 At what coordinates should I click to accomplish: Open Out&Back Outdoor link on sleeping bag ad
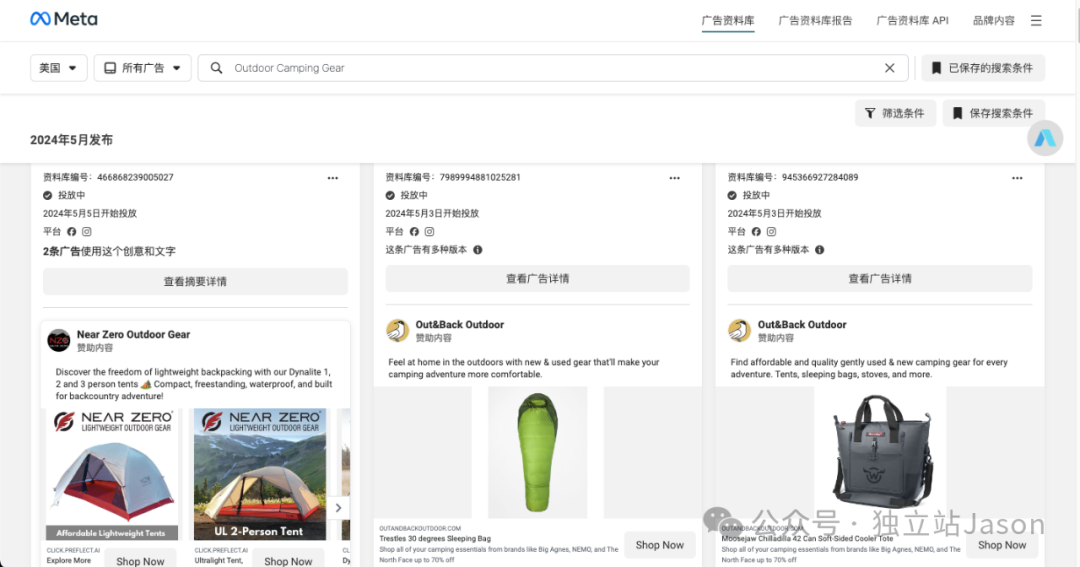coord(459,324)
